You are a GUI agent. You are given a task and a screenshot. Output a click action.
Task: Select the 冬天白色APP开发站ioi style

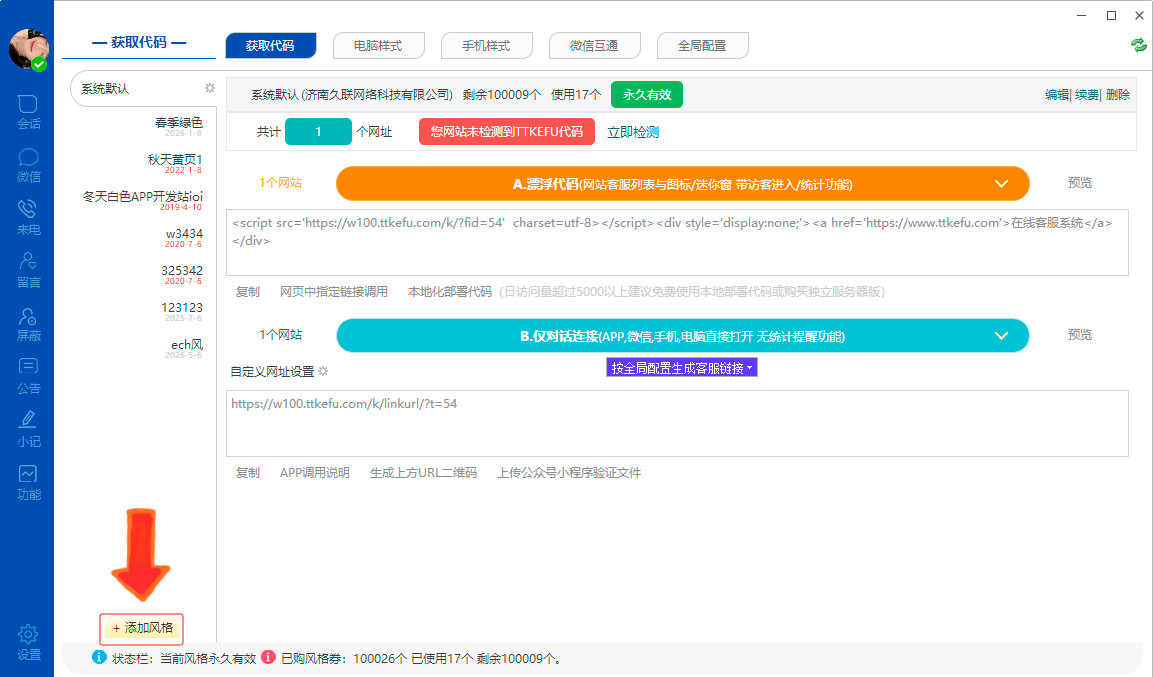143,196
